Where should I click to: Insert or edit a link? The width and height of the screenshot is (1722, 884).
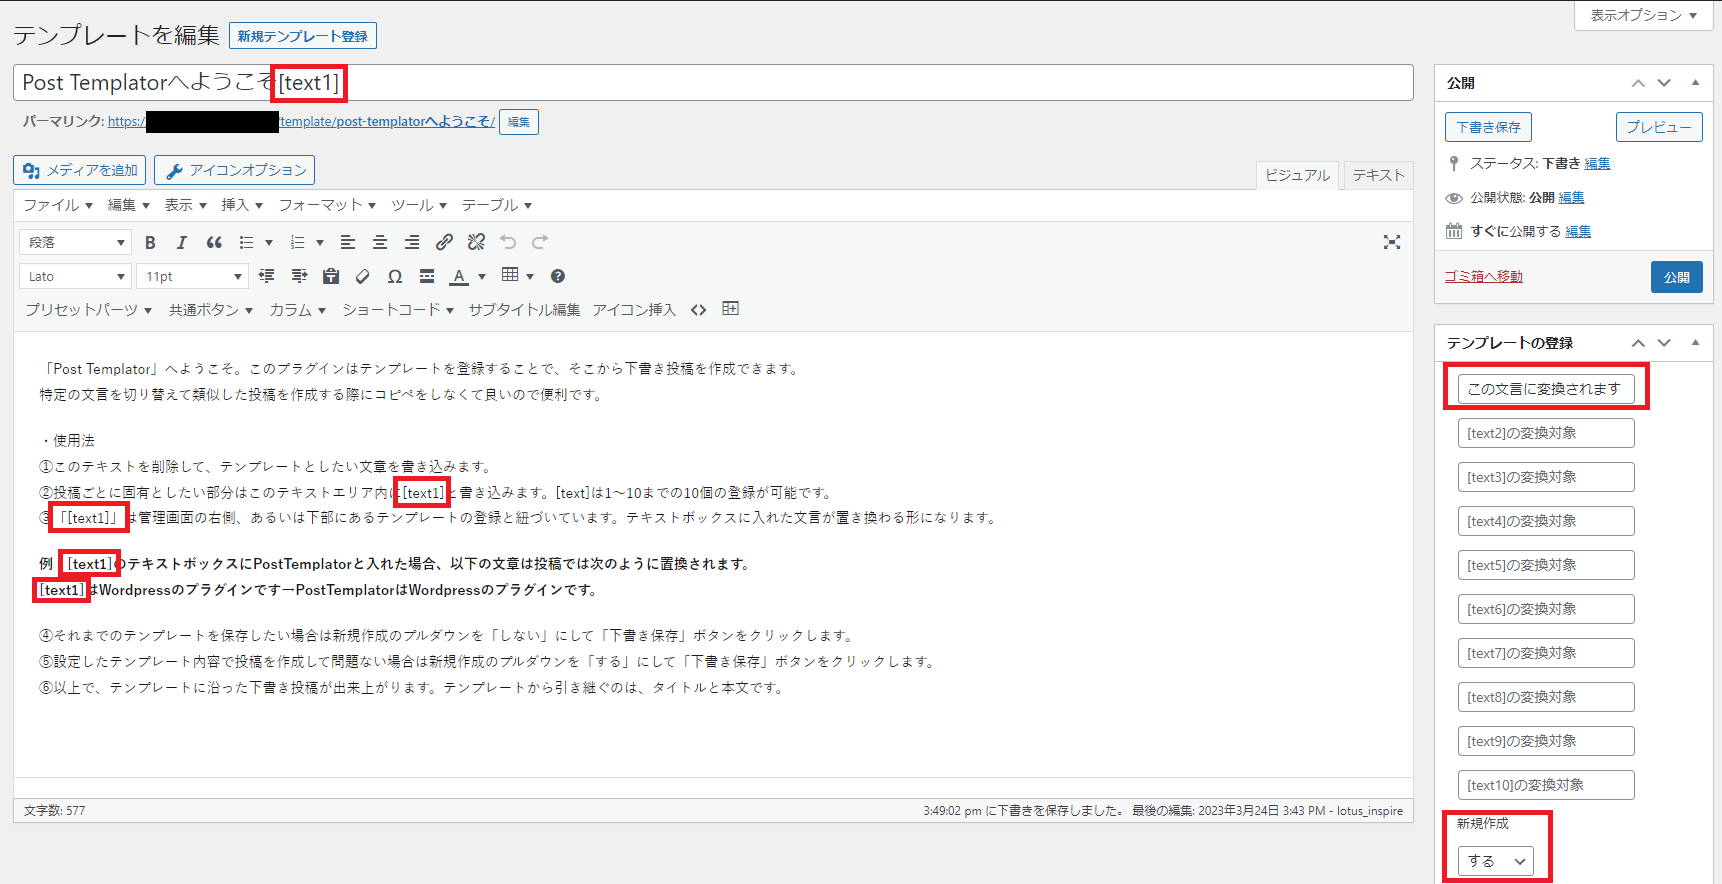coord(444,242)
